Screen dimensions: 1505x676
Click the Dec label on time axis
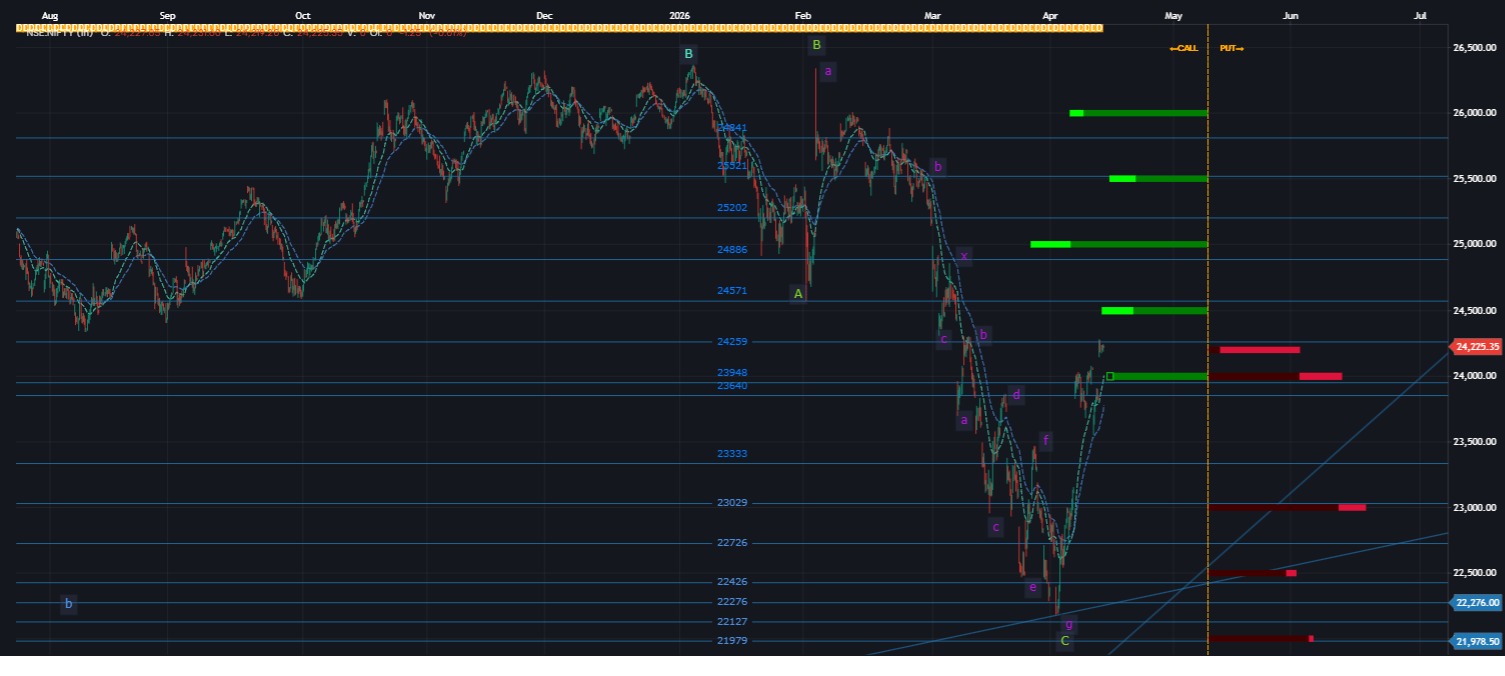(x=544, y=15)
